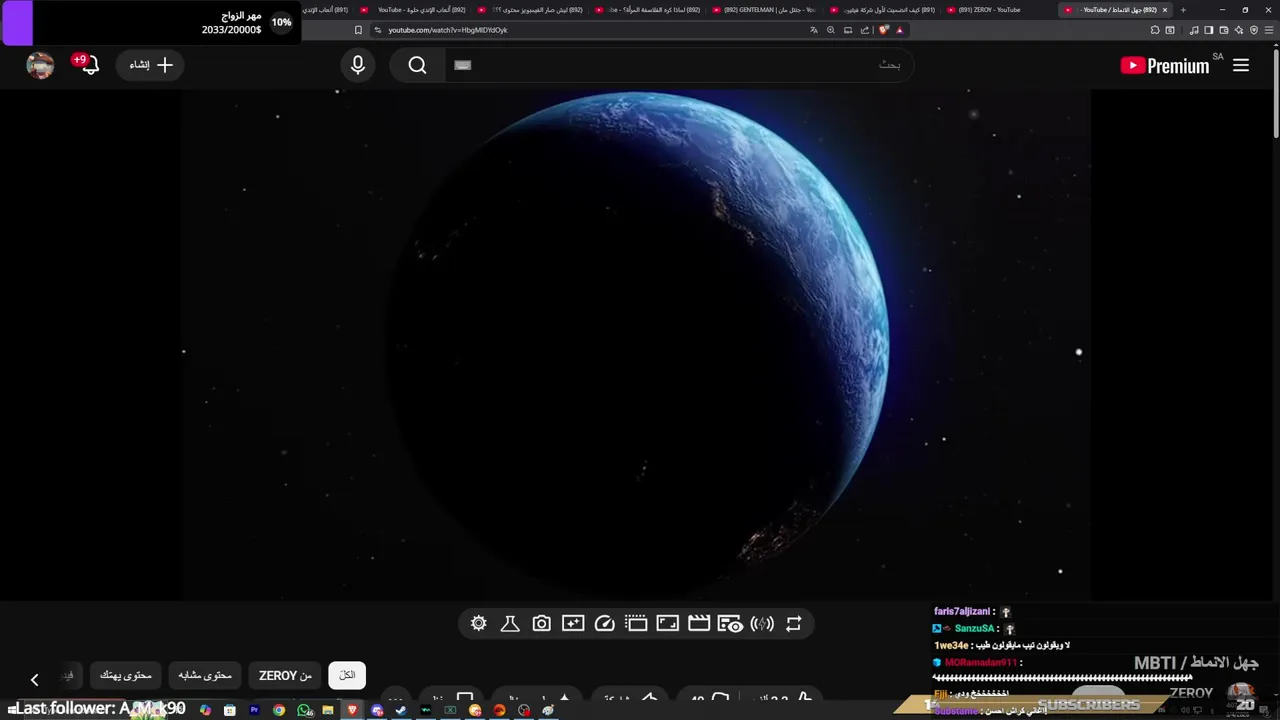Select the محتوى مشابه filter chip
Screen dimensions: 1280x720
coord(205,675)
